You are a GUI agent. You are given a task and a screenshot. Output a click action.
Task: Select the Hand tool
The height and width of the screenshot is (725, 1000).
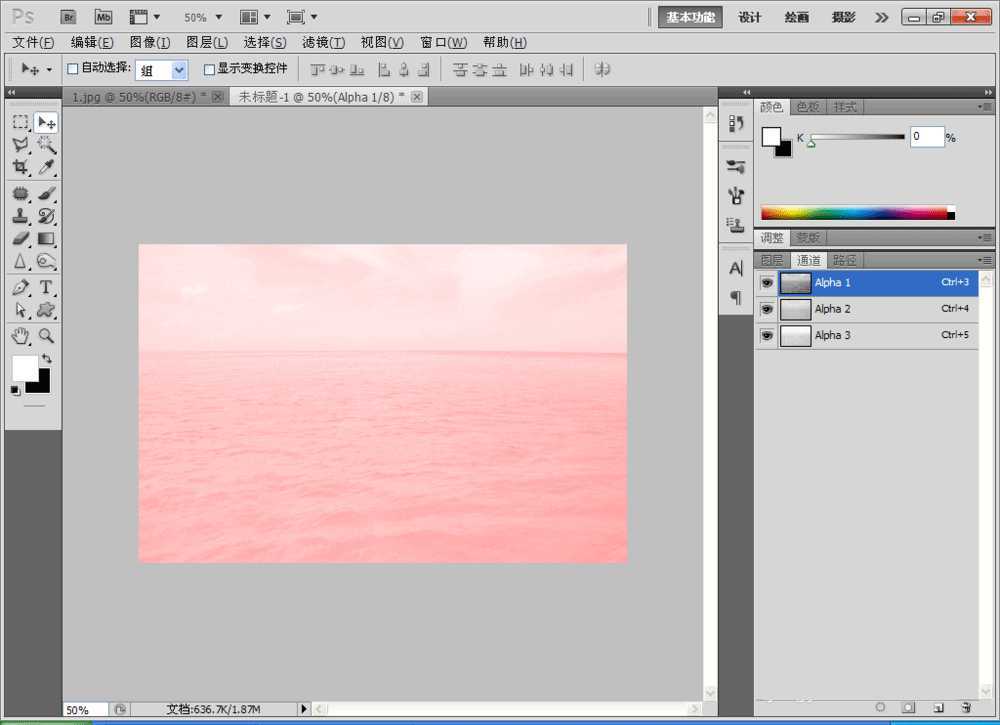coord(20,335)
